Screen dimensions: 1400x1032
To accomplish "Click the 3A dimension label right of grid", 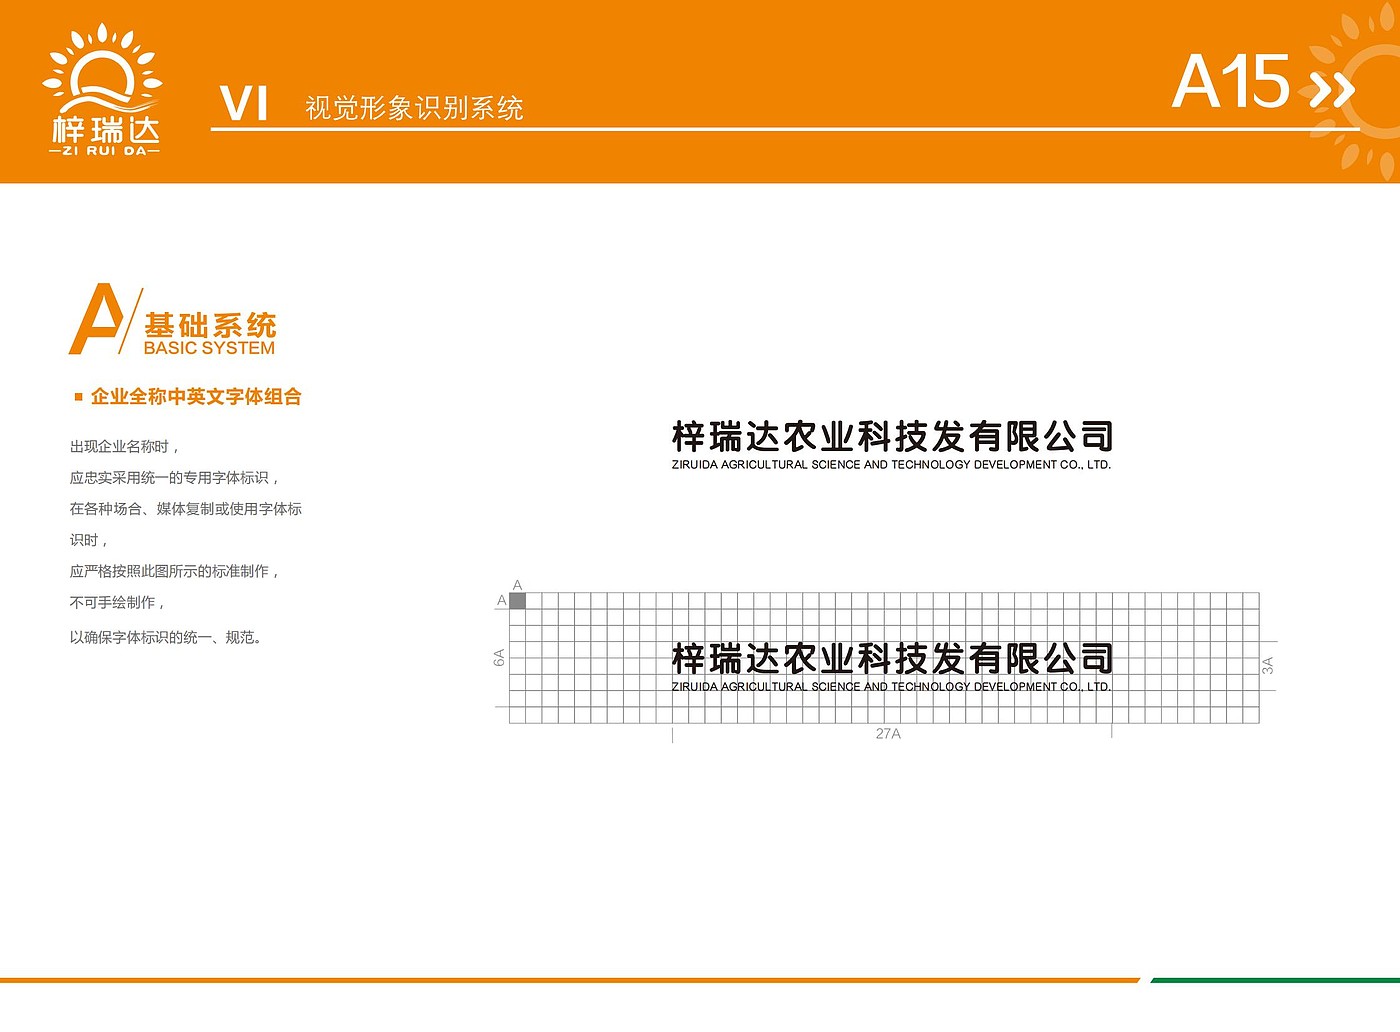I will point(1267,665).
